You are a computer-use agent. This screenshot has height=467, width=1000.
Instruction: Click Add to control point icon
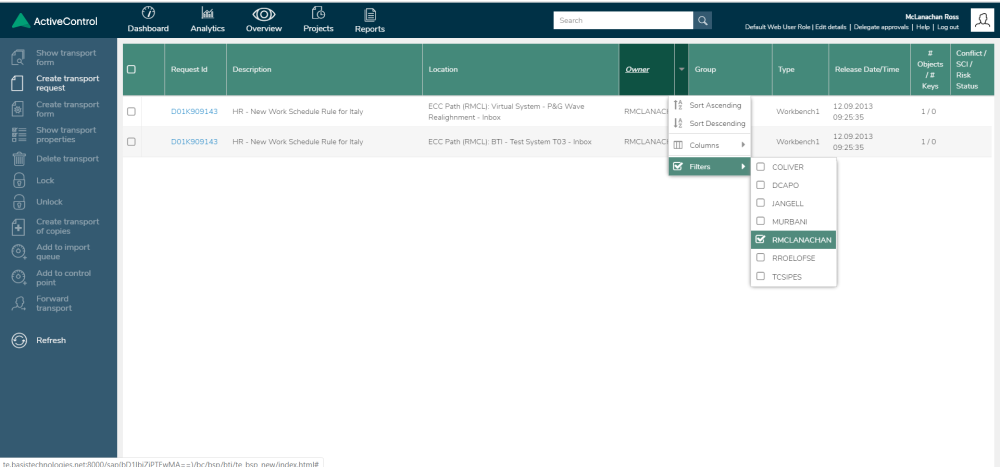pos(19,278)
